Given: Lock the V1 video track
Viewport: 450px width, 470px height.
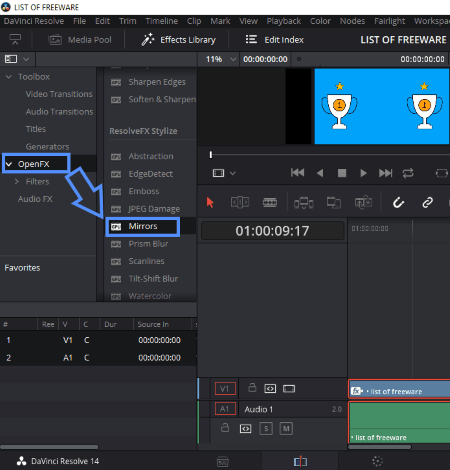Looking at the screenshot, I should click(x=252, y=388).
